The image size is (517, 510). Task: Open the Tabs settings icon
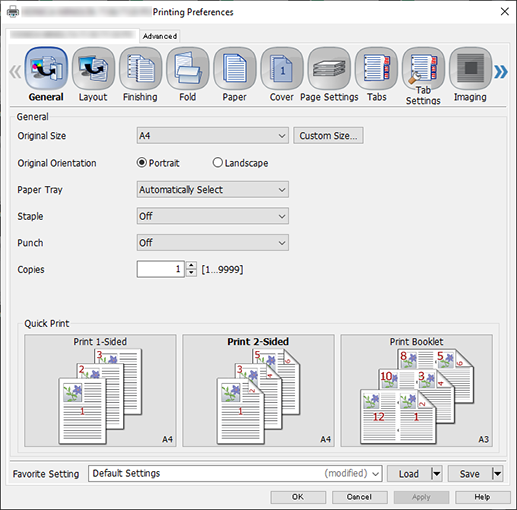(376, 68)
